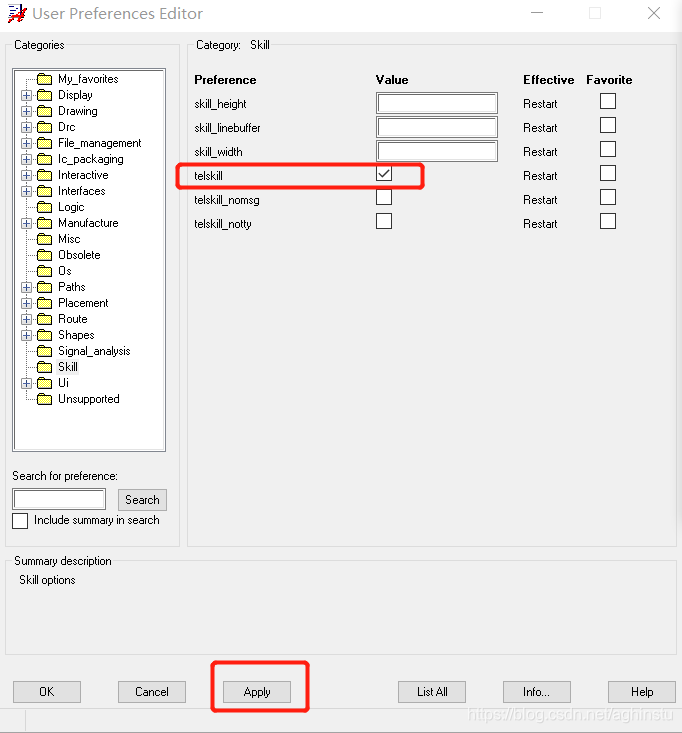Click the File_management folder icon
682x733 pixels.
click(x=44, y=143)
